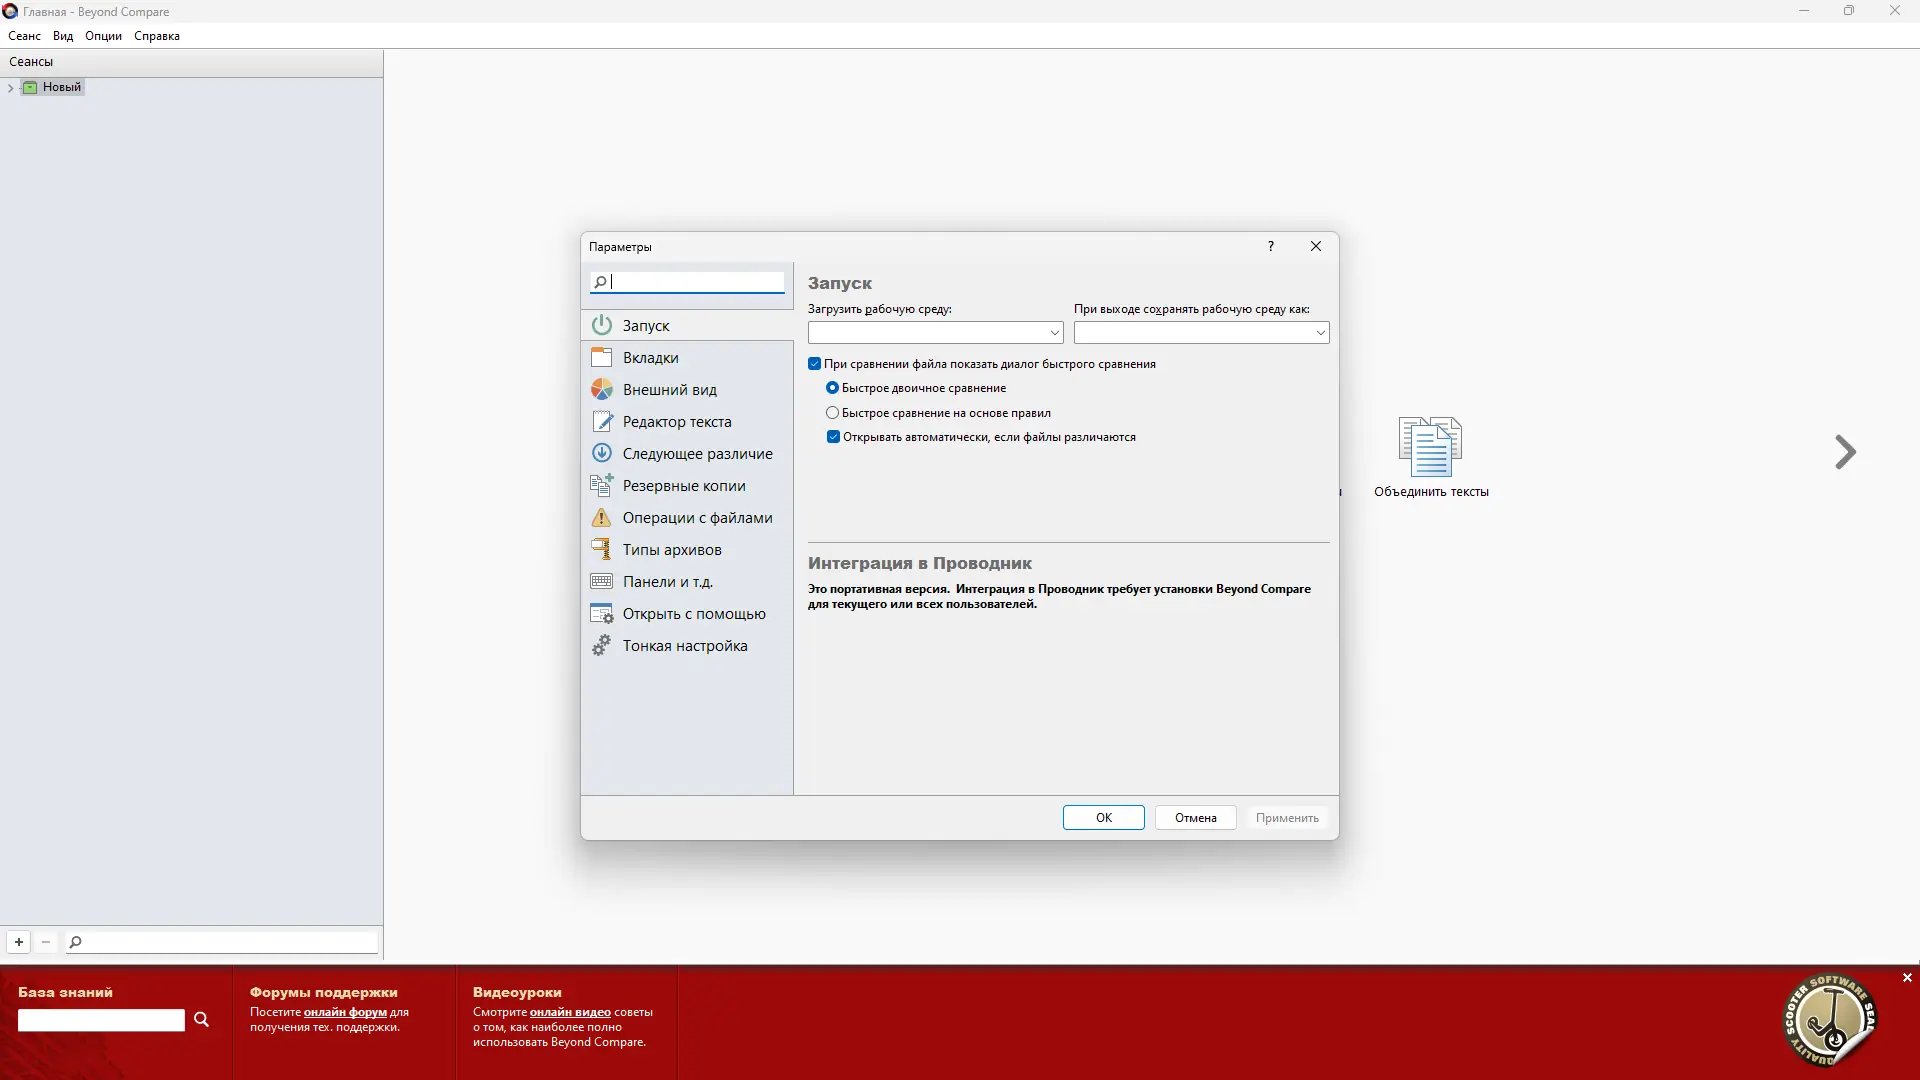Click knowledge base search magnifier icon
This screenshot has width=1920, height=1080.
coord(201,1019)
